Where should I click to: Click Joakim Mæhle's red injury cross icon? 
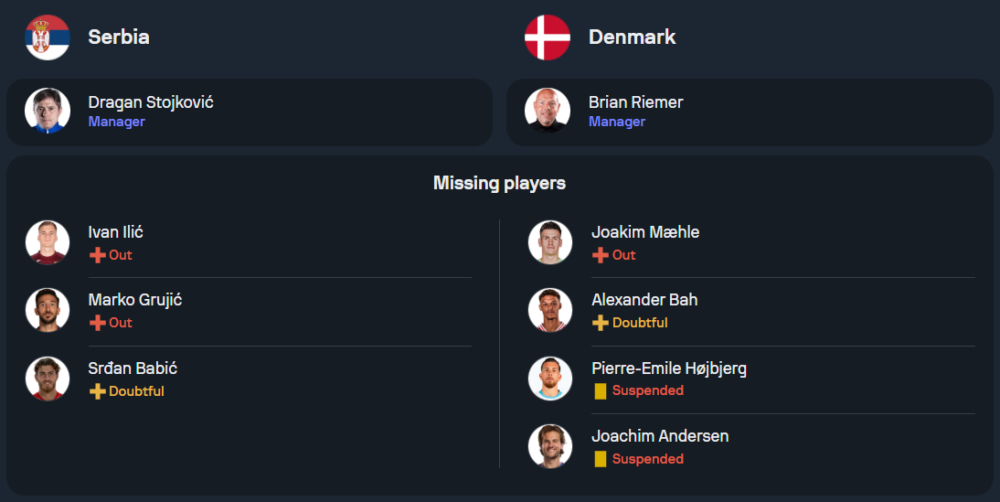pos(600,255)
